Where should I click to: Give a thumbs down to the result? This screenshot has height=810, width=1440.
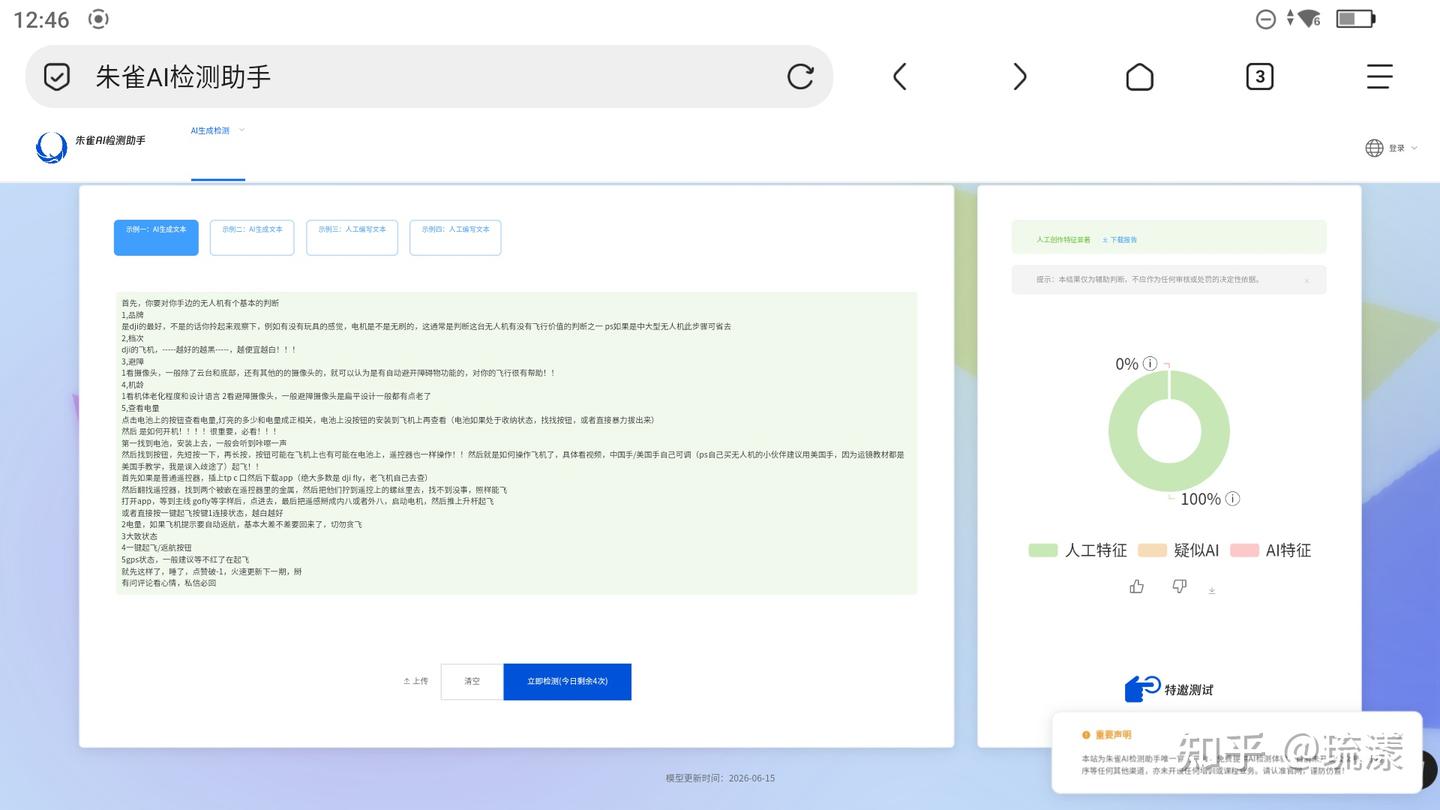1179,587
